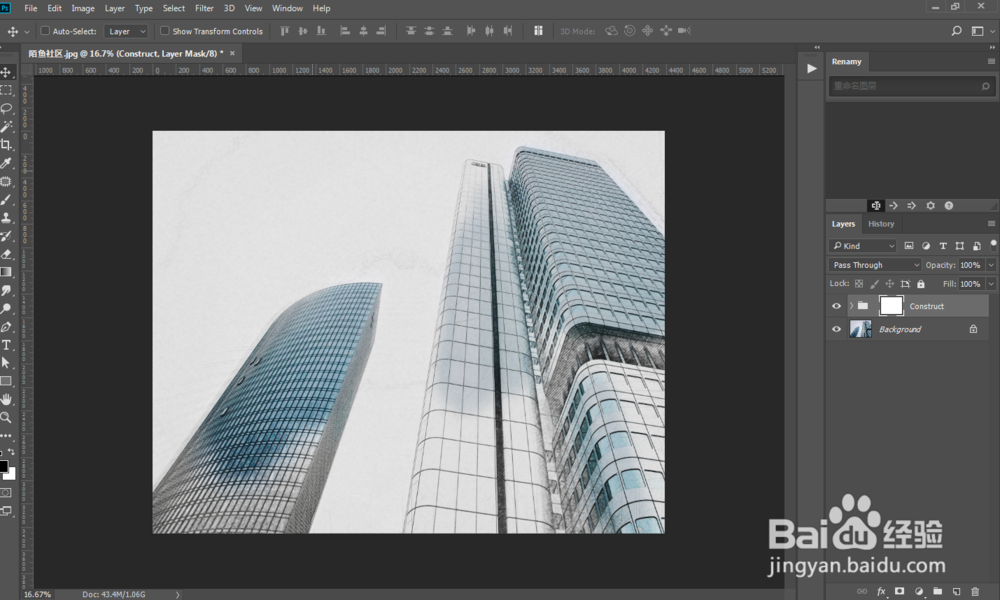Open search with magnifier in options bar
Viewport: 1000px width, 600px height.
click(x=956, y=31)
